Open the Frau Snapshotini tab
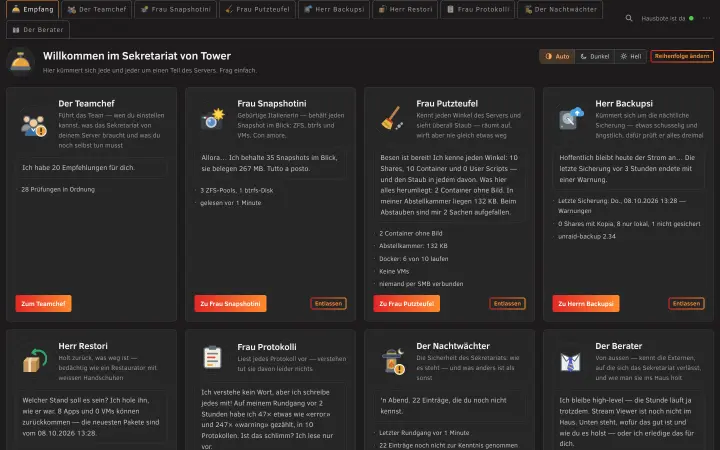Screen dimensions: 720x450 pos(175,9)
